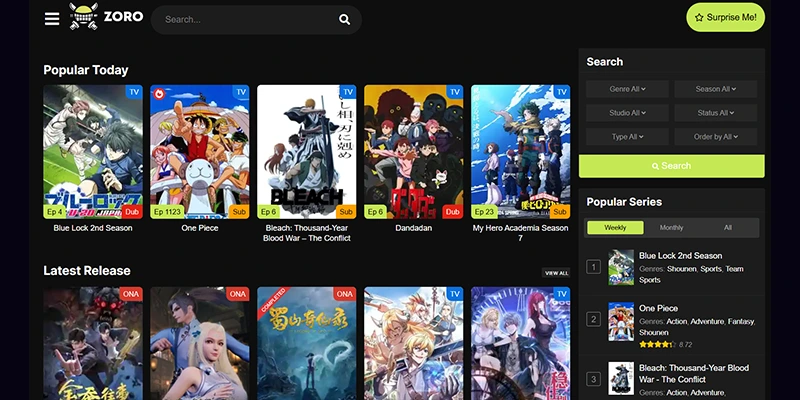Select the Weekly tab in Popular Series

click(615, 228)
